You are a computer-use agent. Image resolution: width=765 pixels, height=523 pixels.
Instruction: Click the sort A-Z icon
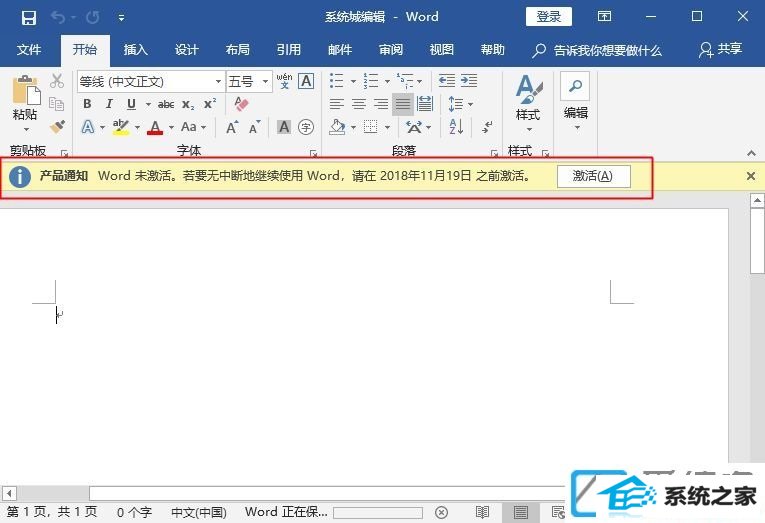456,127
